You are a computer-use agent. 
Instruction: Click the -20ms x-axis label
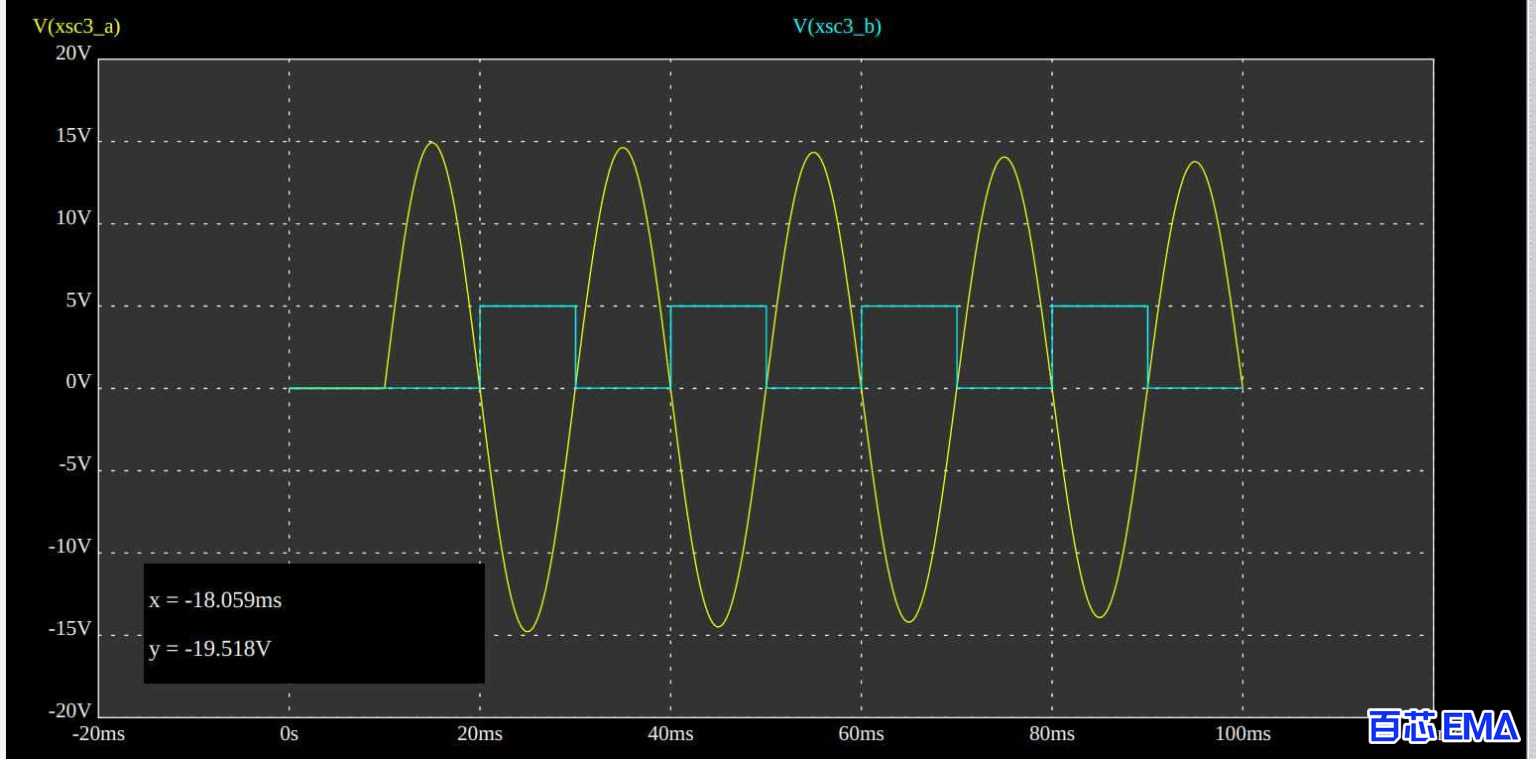tap(98, 734)
